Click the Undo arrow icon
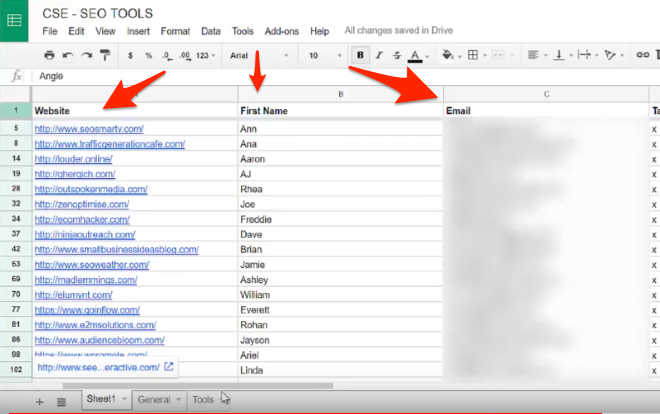Image resolution: width=660 pixels, height=414 pixels. click(68, 55)
